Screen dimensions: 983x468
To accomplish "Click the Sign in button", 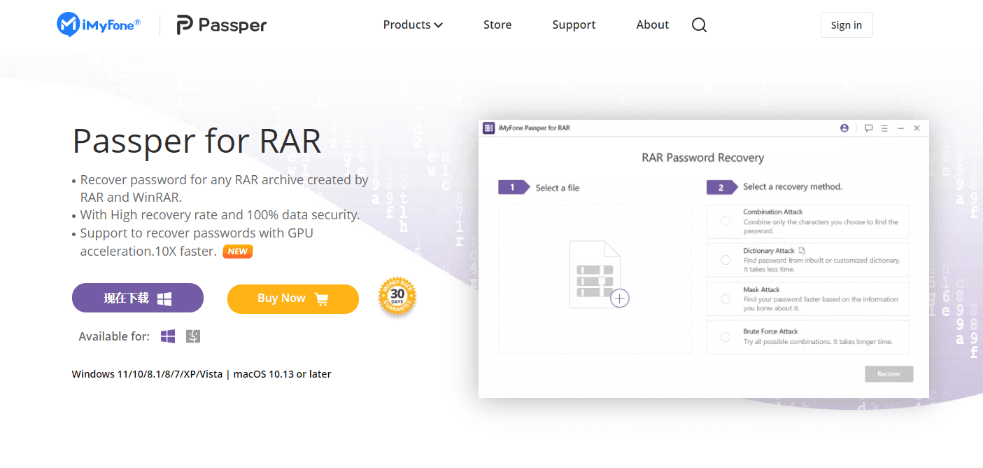I will click(x=846, y=25).
